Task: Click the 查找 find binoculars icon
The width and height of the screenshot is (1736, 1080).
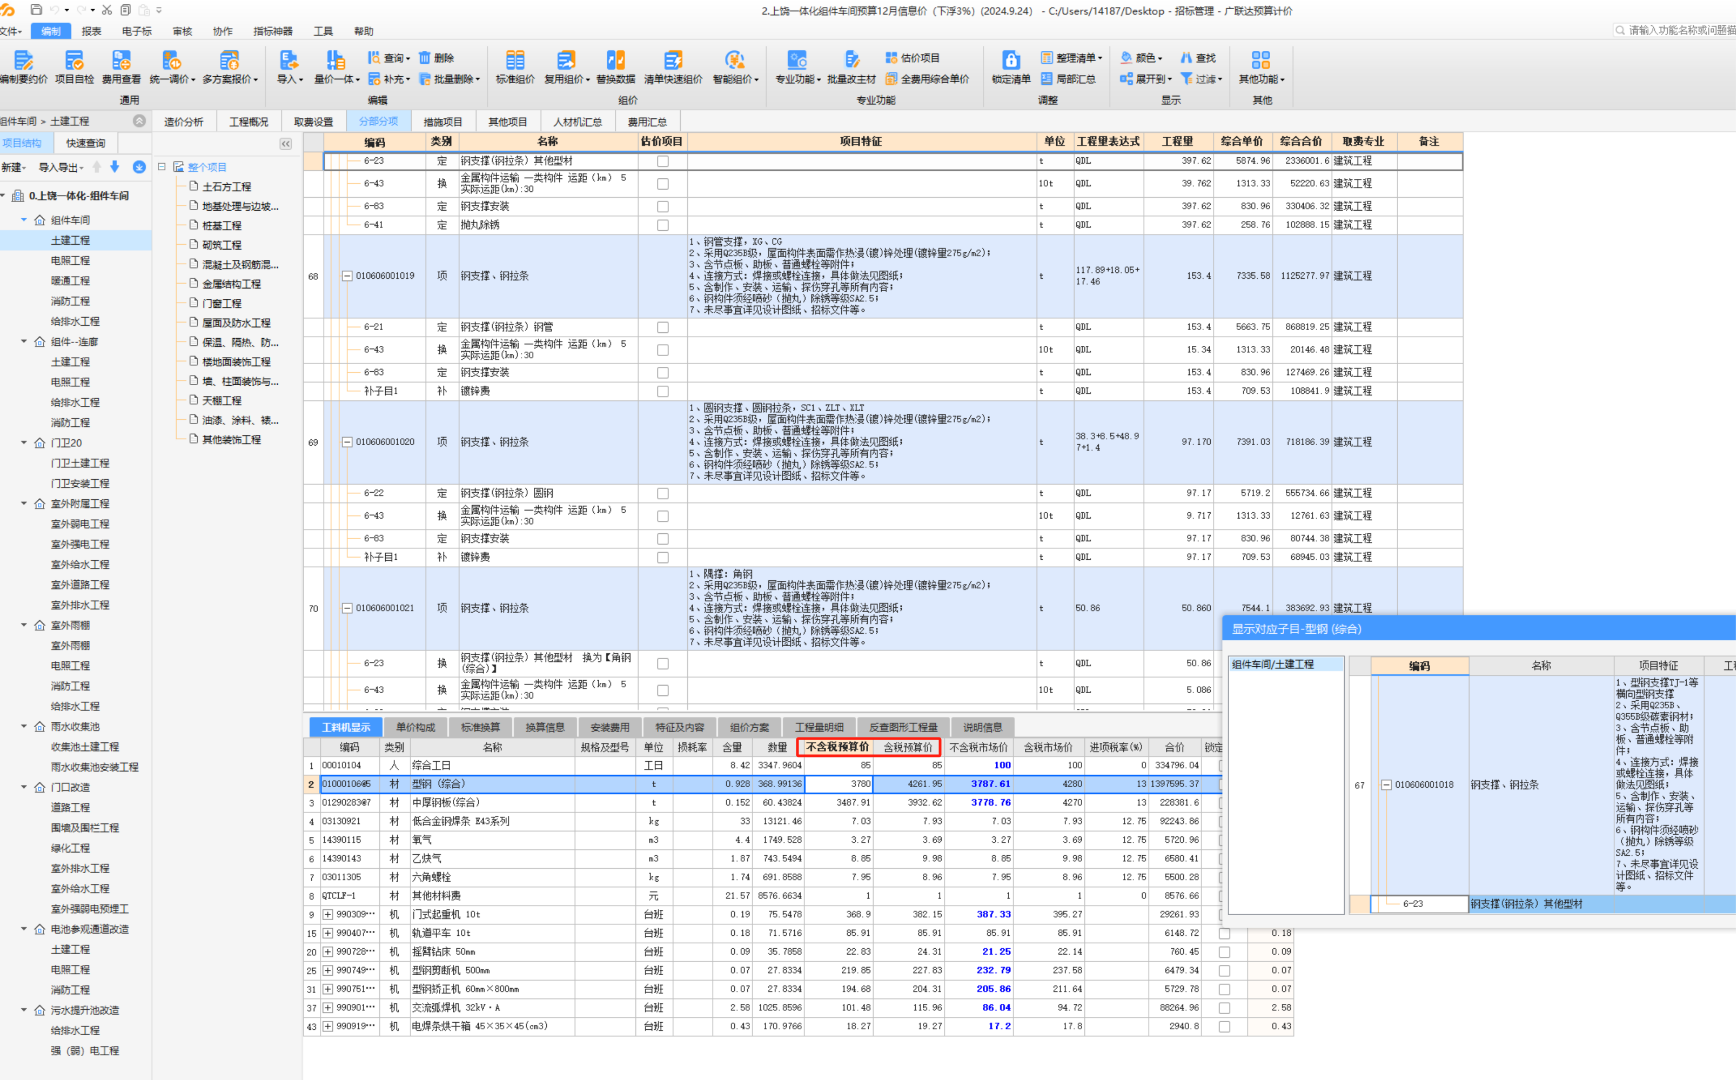Action: pos(1186,58)
